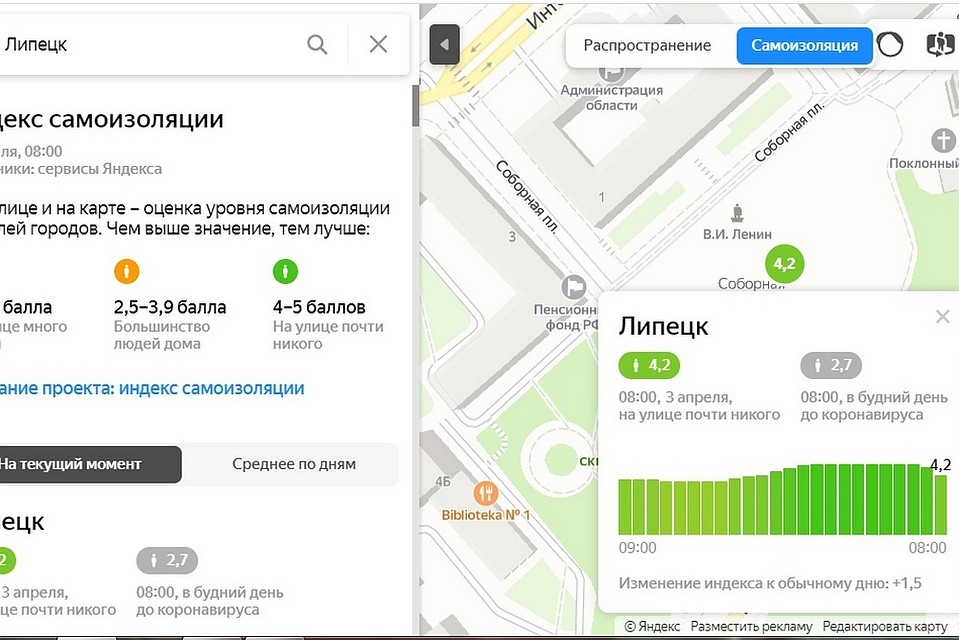Screen dimensions: 959x640
Task: Open the panorama people map icon
Action: [940, 45]
